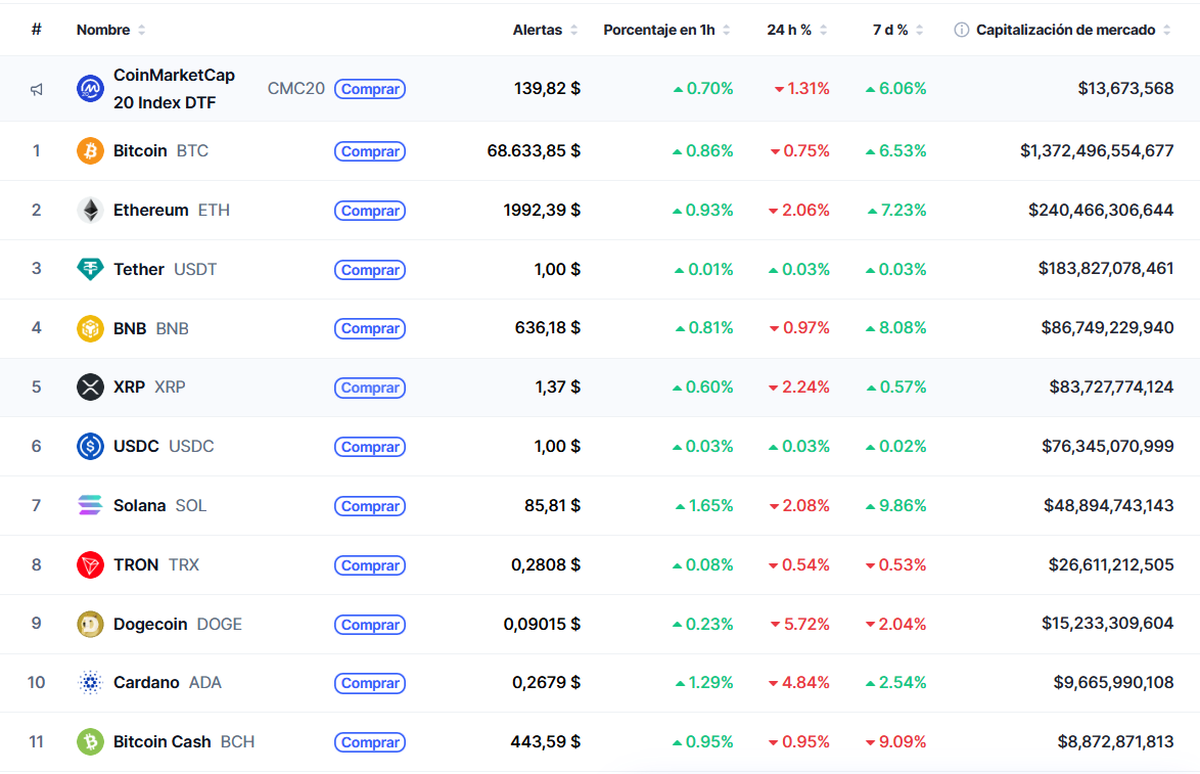Image resolution: width=1200 pixels, height=774 pixels.
Task: Click the Bitcoin orange logo icon
Action: (x=90, y=151)
